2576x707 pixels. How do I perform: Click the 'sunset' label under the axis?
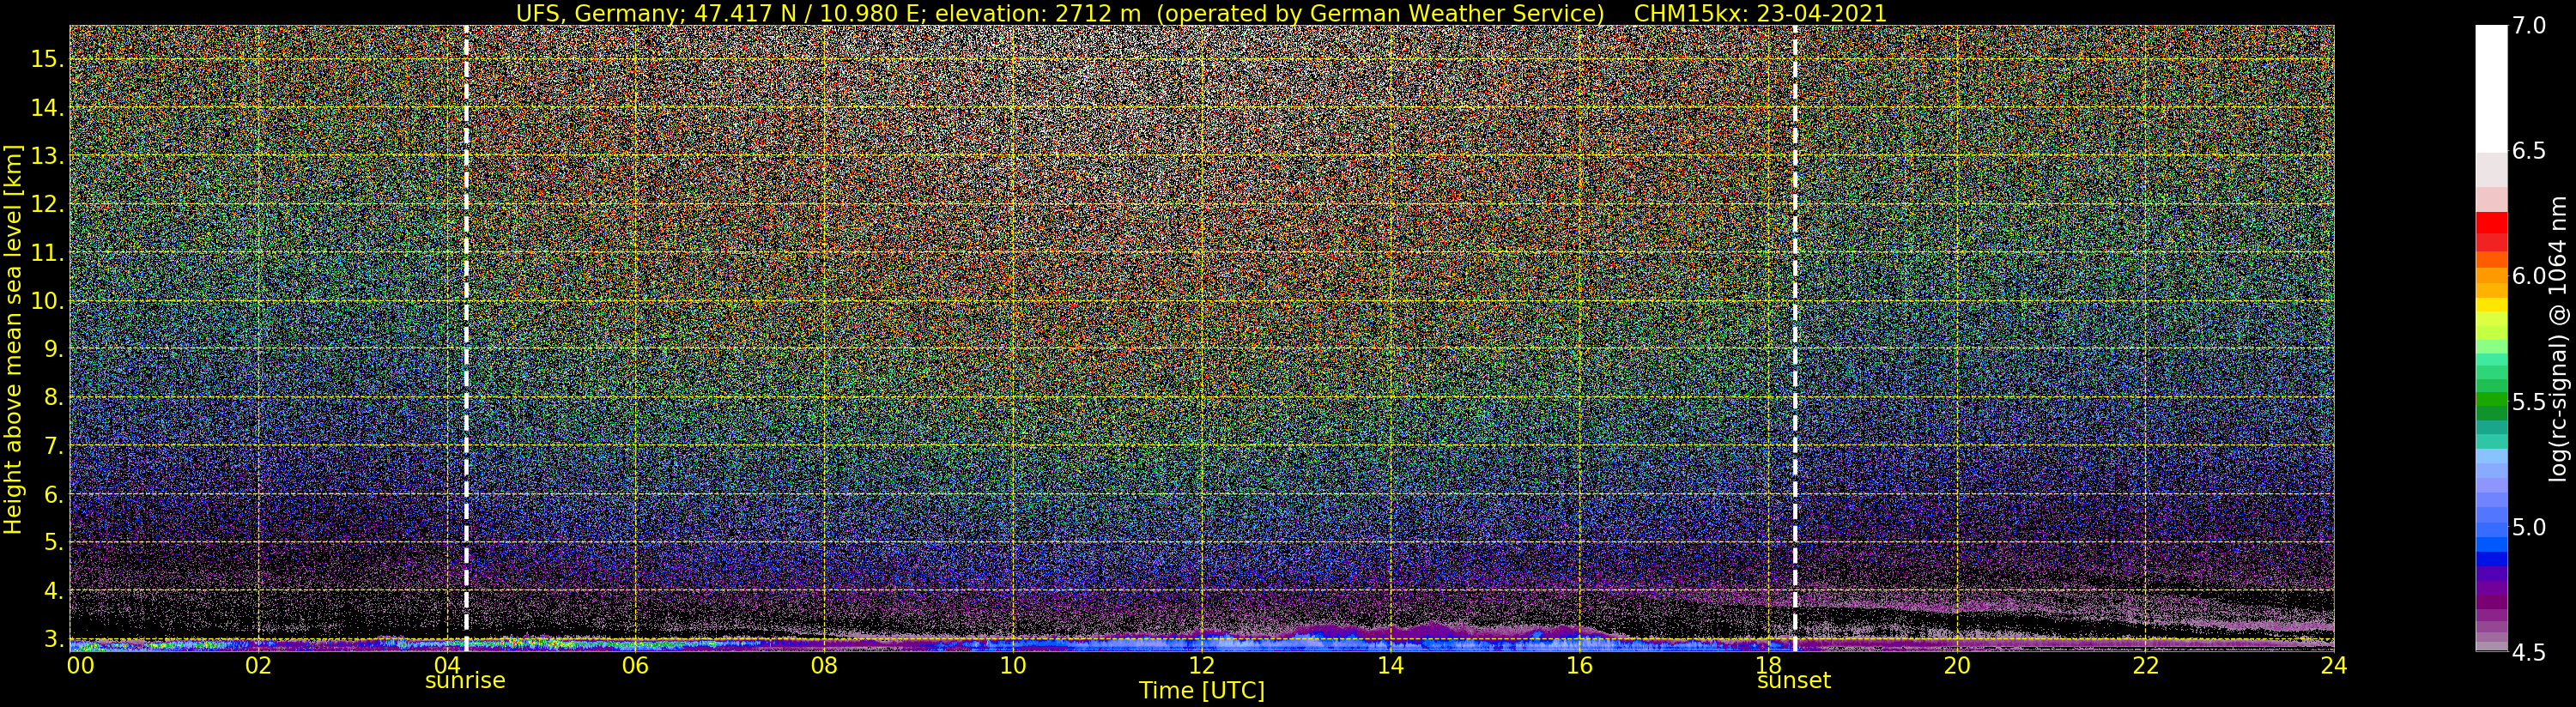click(x=1794, y=681)
